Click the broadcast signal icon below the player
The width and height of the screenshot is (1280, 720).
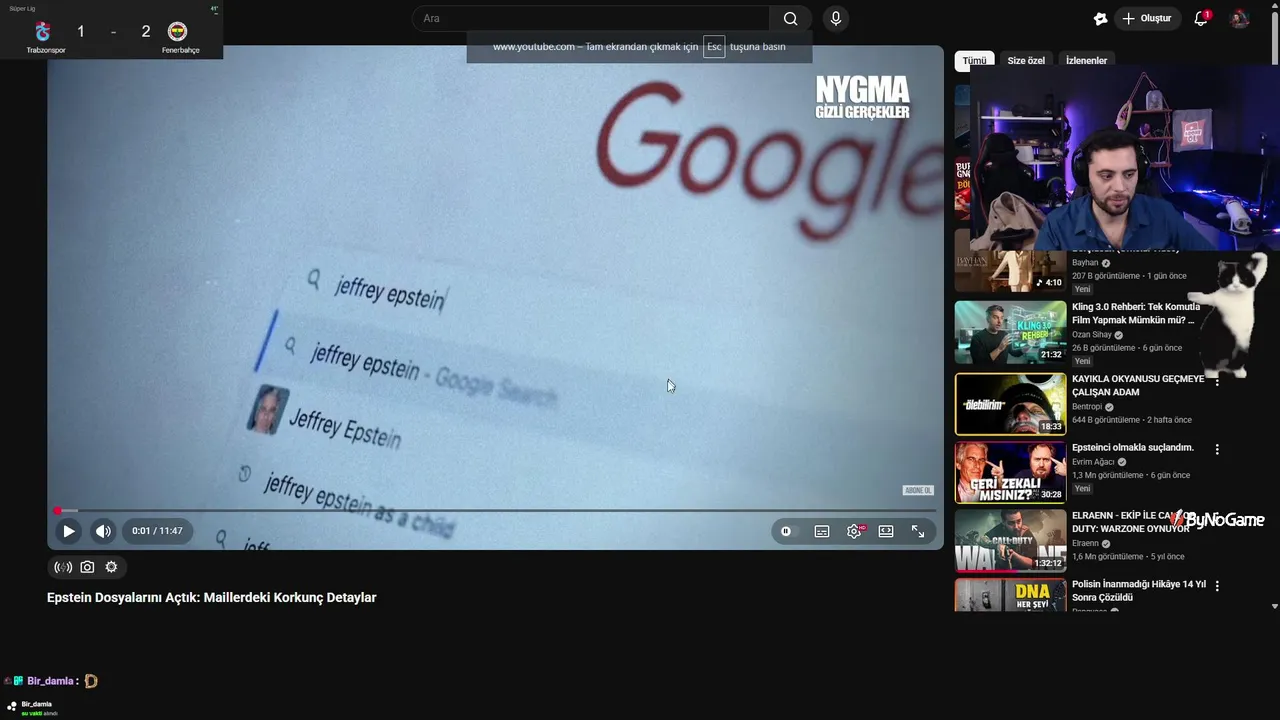[x=63, y=567]
